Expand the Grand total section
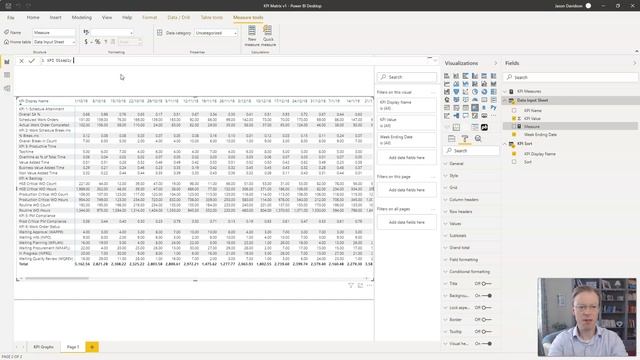This screenshot has width=640, height=360. [x=459, y=248]
